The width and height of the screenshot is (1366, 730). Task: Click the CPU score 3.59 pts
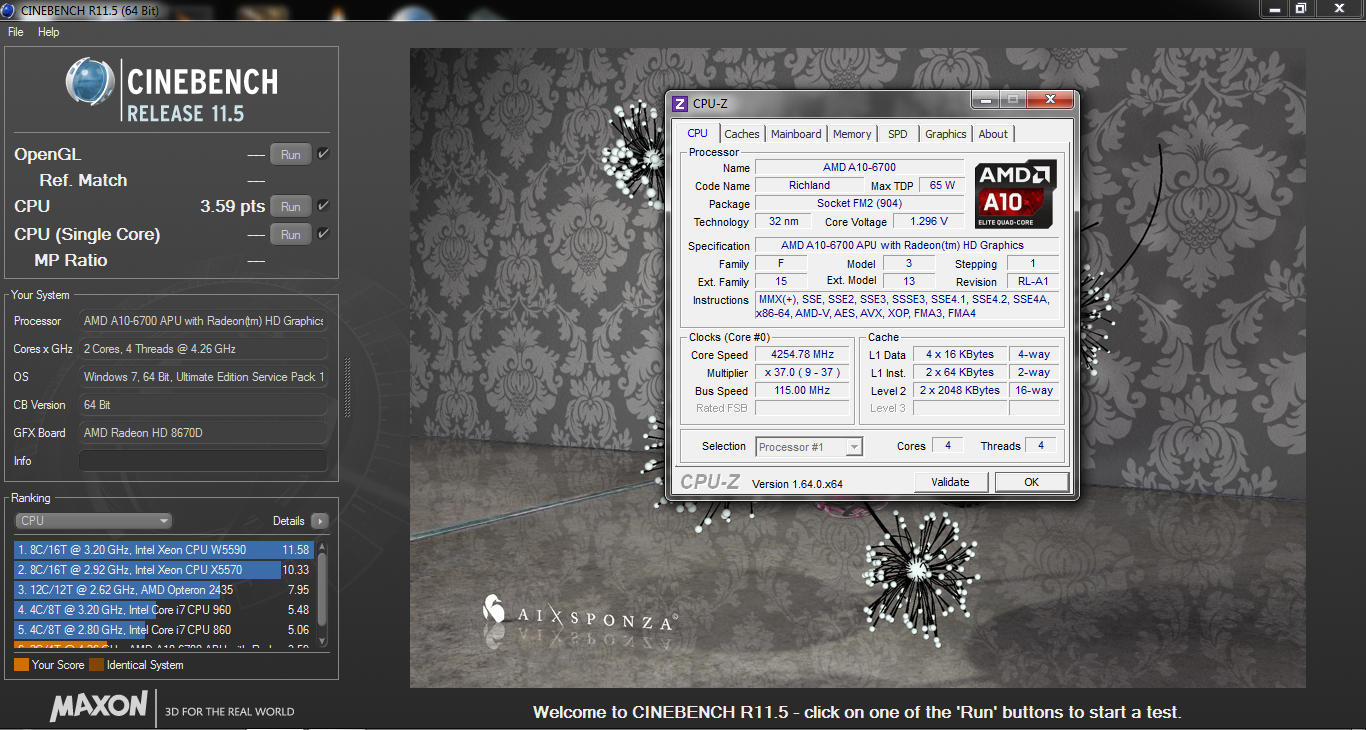tap(232, 207)
